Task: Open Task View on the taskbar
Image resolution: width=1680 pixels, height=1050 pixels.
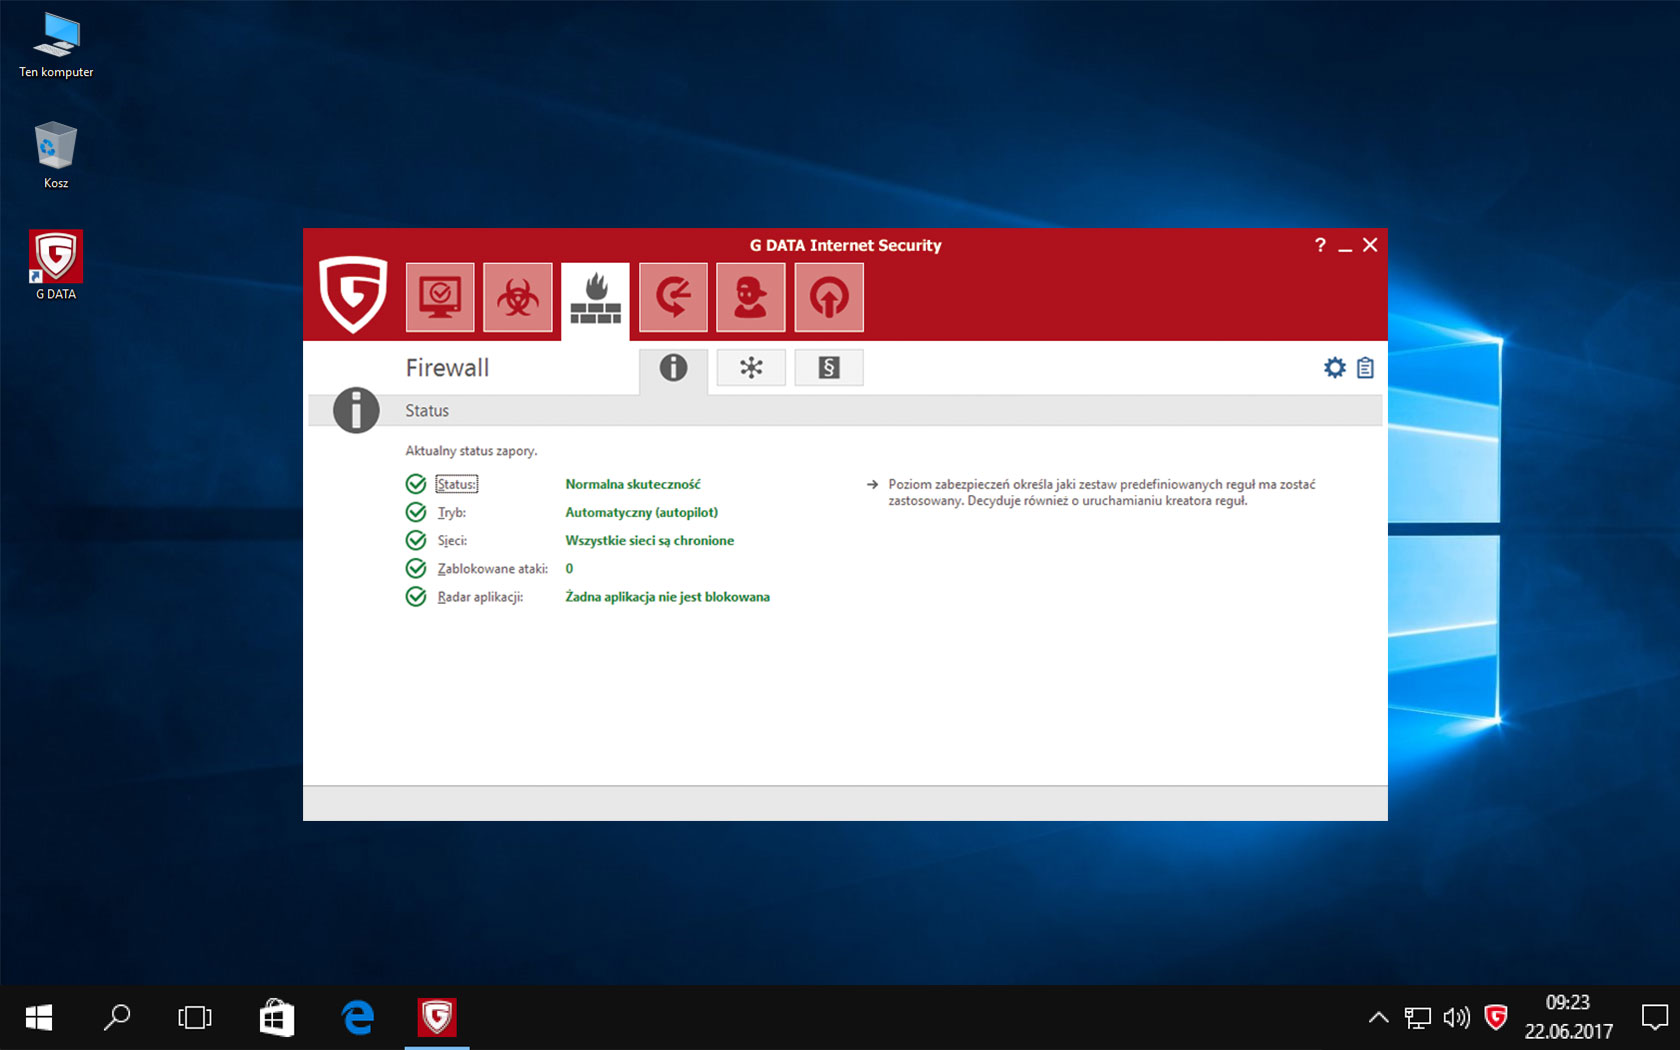Action: pyautogui.click(x=195, y=1018)
